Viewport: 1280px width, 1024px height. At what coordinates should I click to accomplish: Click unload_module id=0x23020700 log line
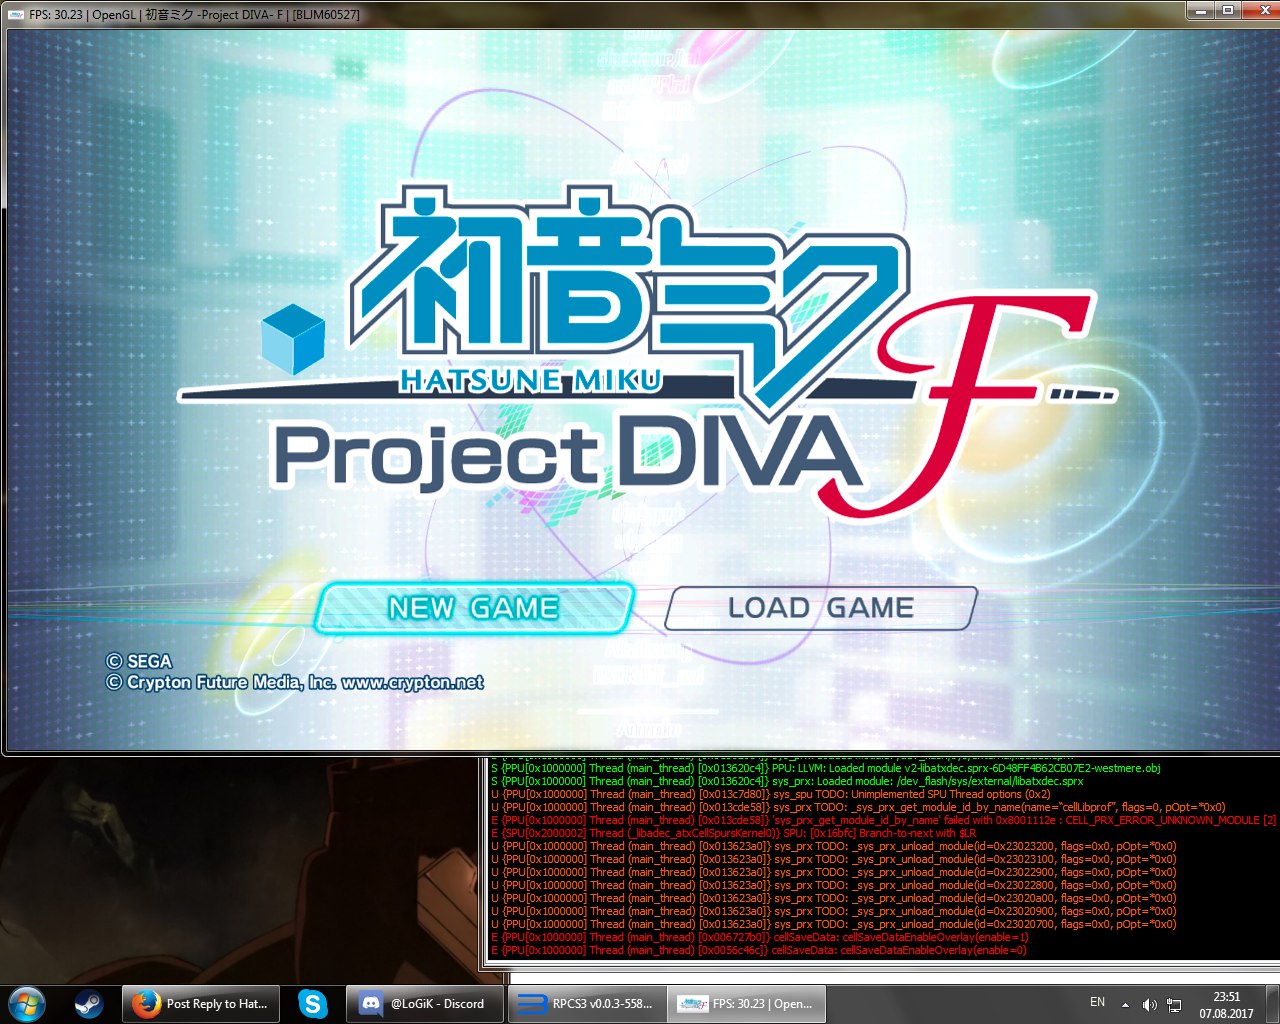tap(833, 924)
